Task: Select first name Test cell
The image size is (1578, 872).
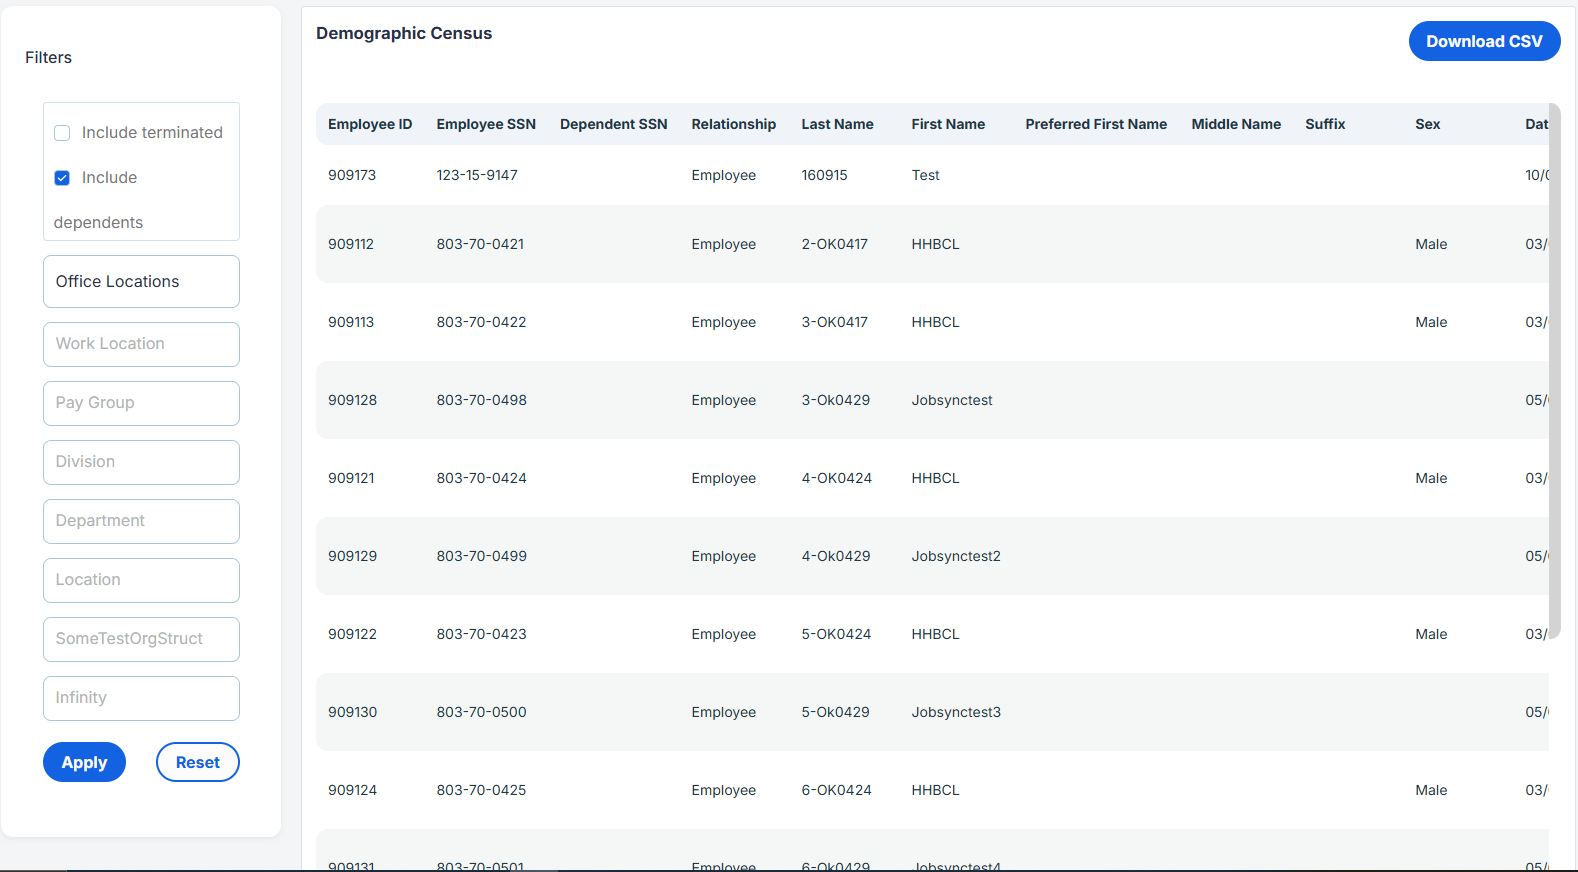Action: (925, 175)
